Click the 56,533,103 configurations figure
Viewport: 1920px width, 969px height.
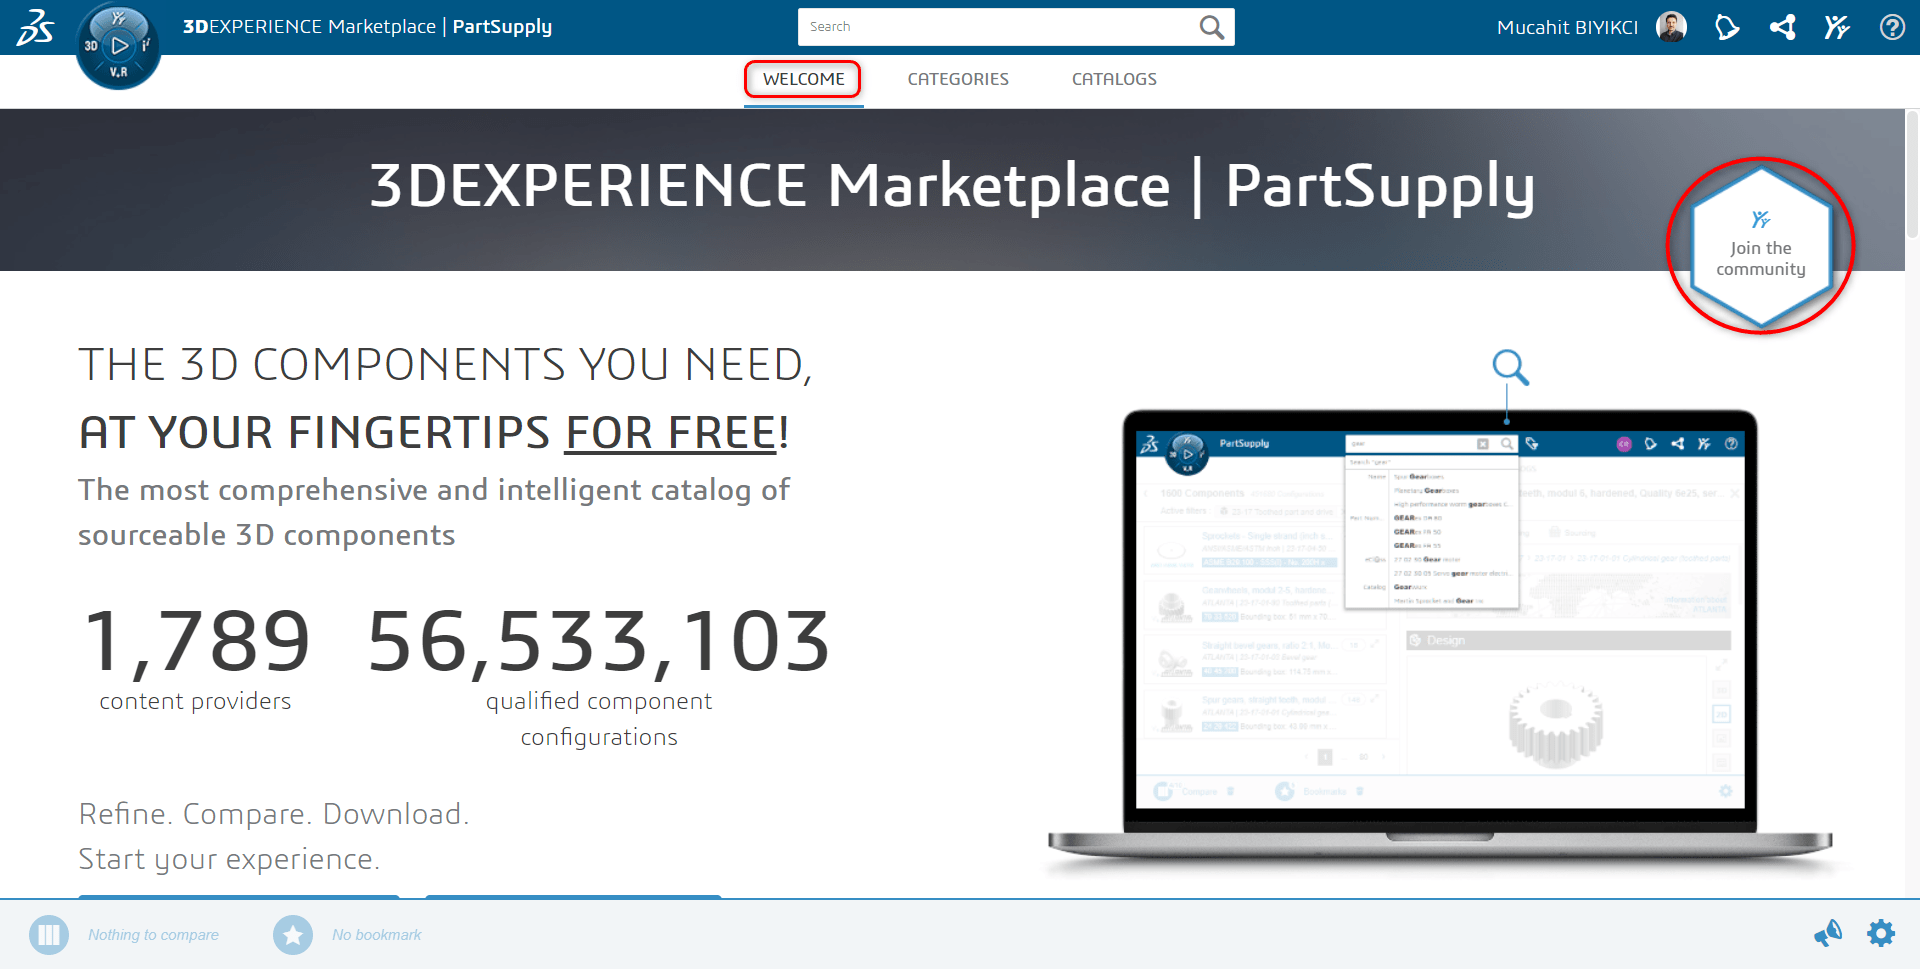pyautogui.click(x=599, y=675)
